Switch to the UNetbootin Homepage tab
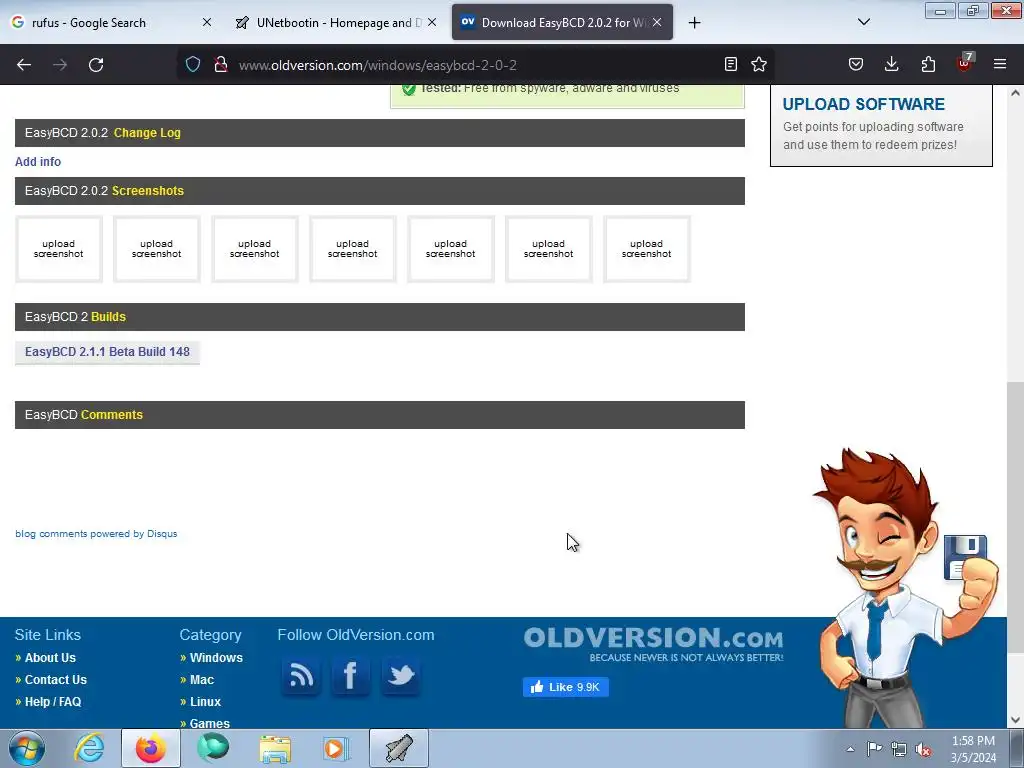The image size is (1024, 768). [x=336, y=22]
